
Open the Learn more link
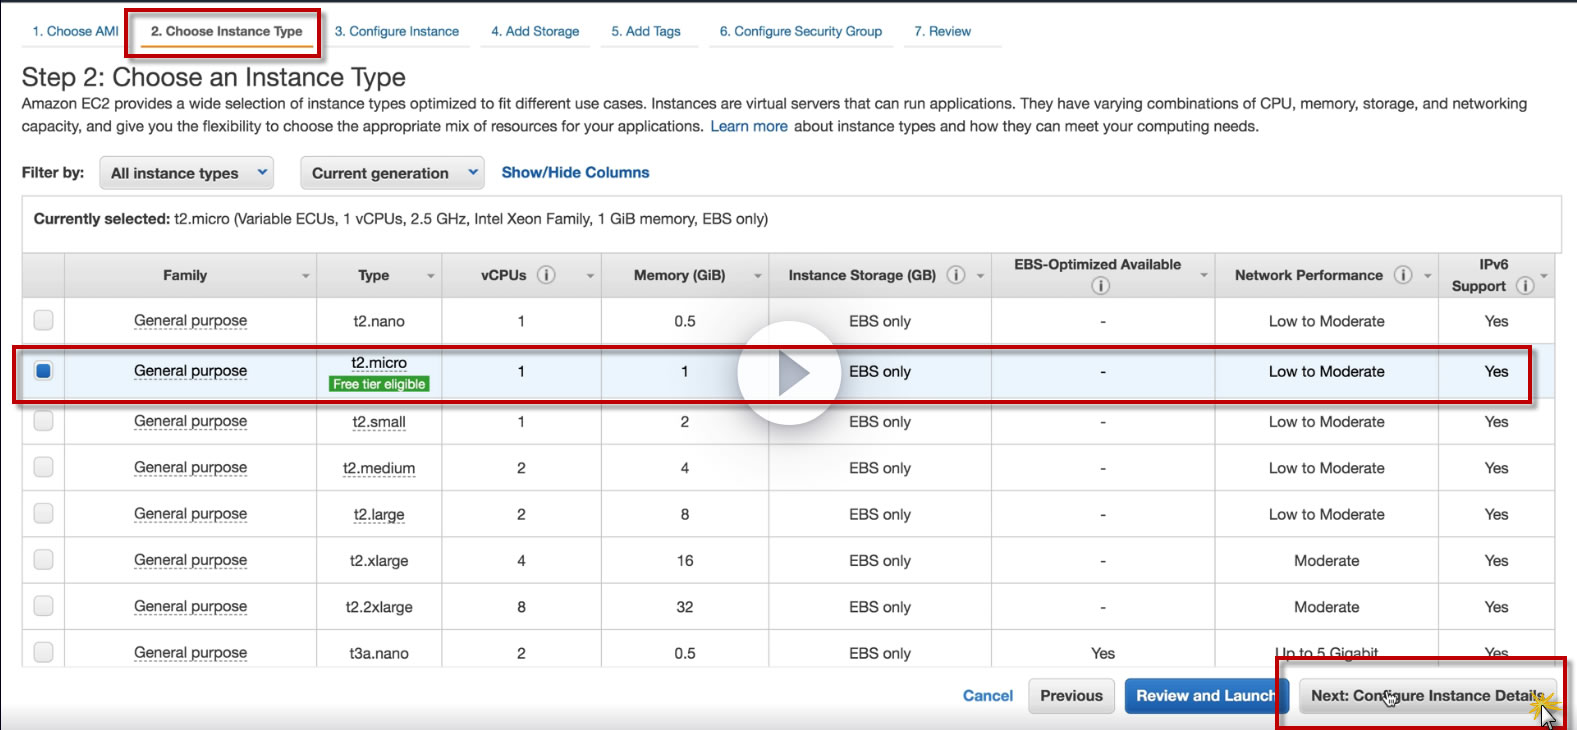point(748,126)
